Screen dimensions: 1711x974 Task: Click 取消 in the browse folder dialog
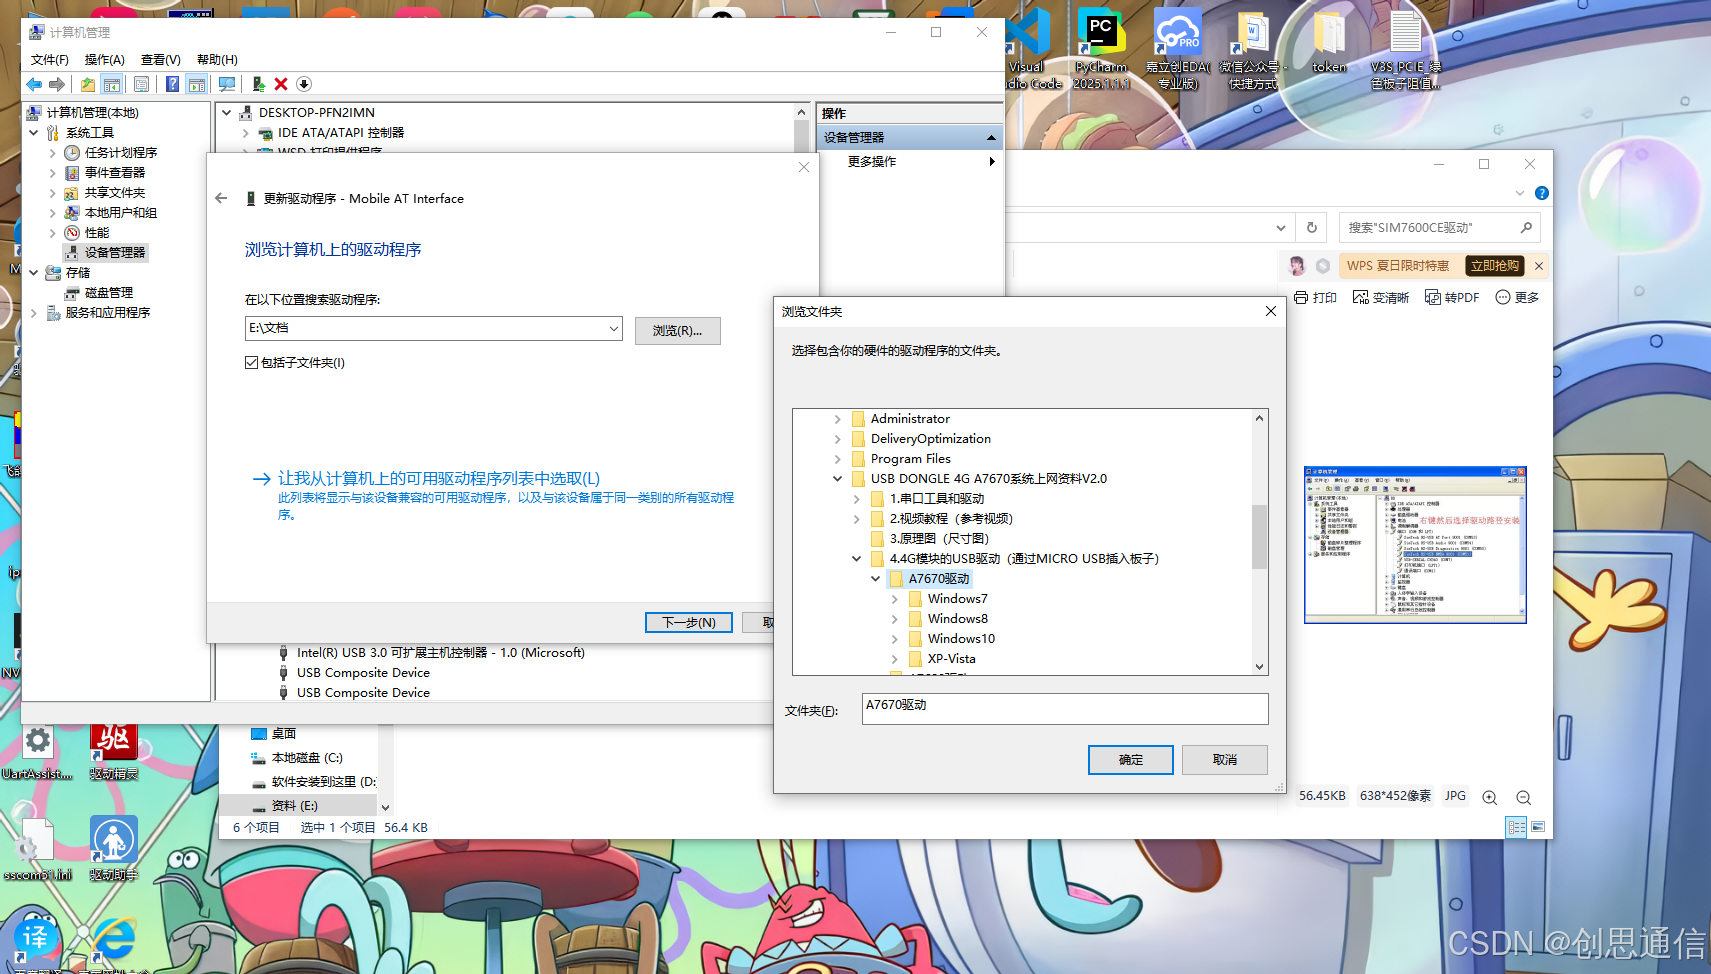click(x=1225, y=760)
